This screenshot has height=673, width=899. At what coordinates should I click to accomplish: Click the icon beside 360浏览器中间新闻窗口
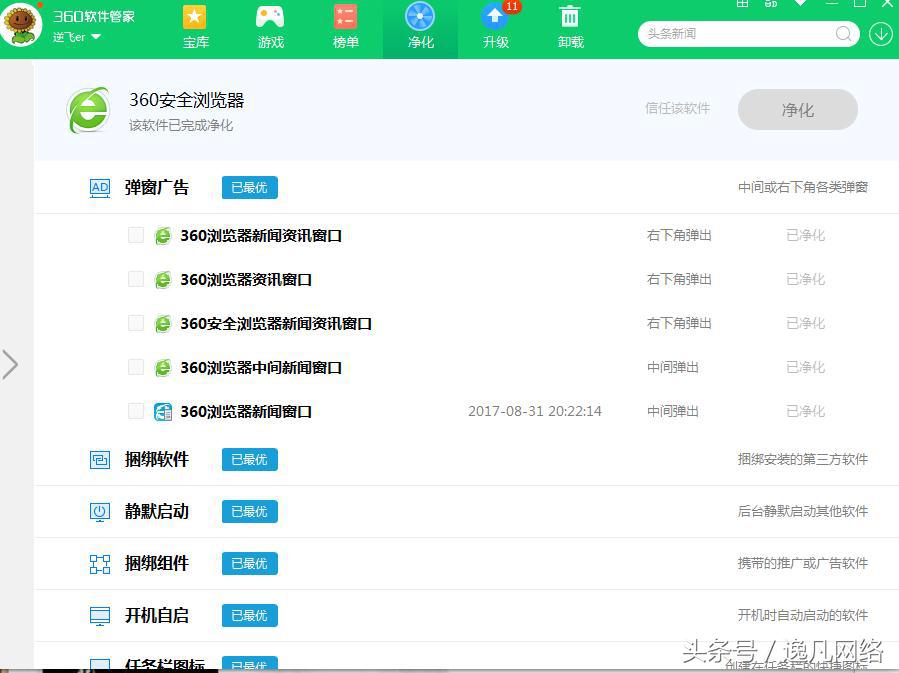(163, 367)
